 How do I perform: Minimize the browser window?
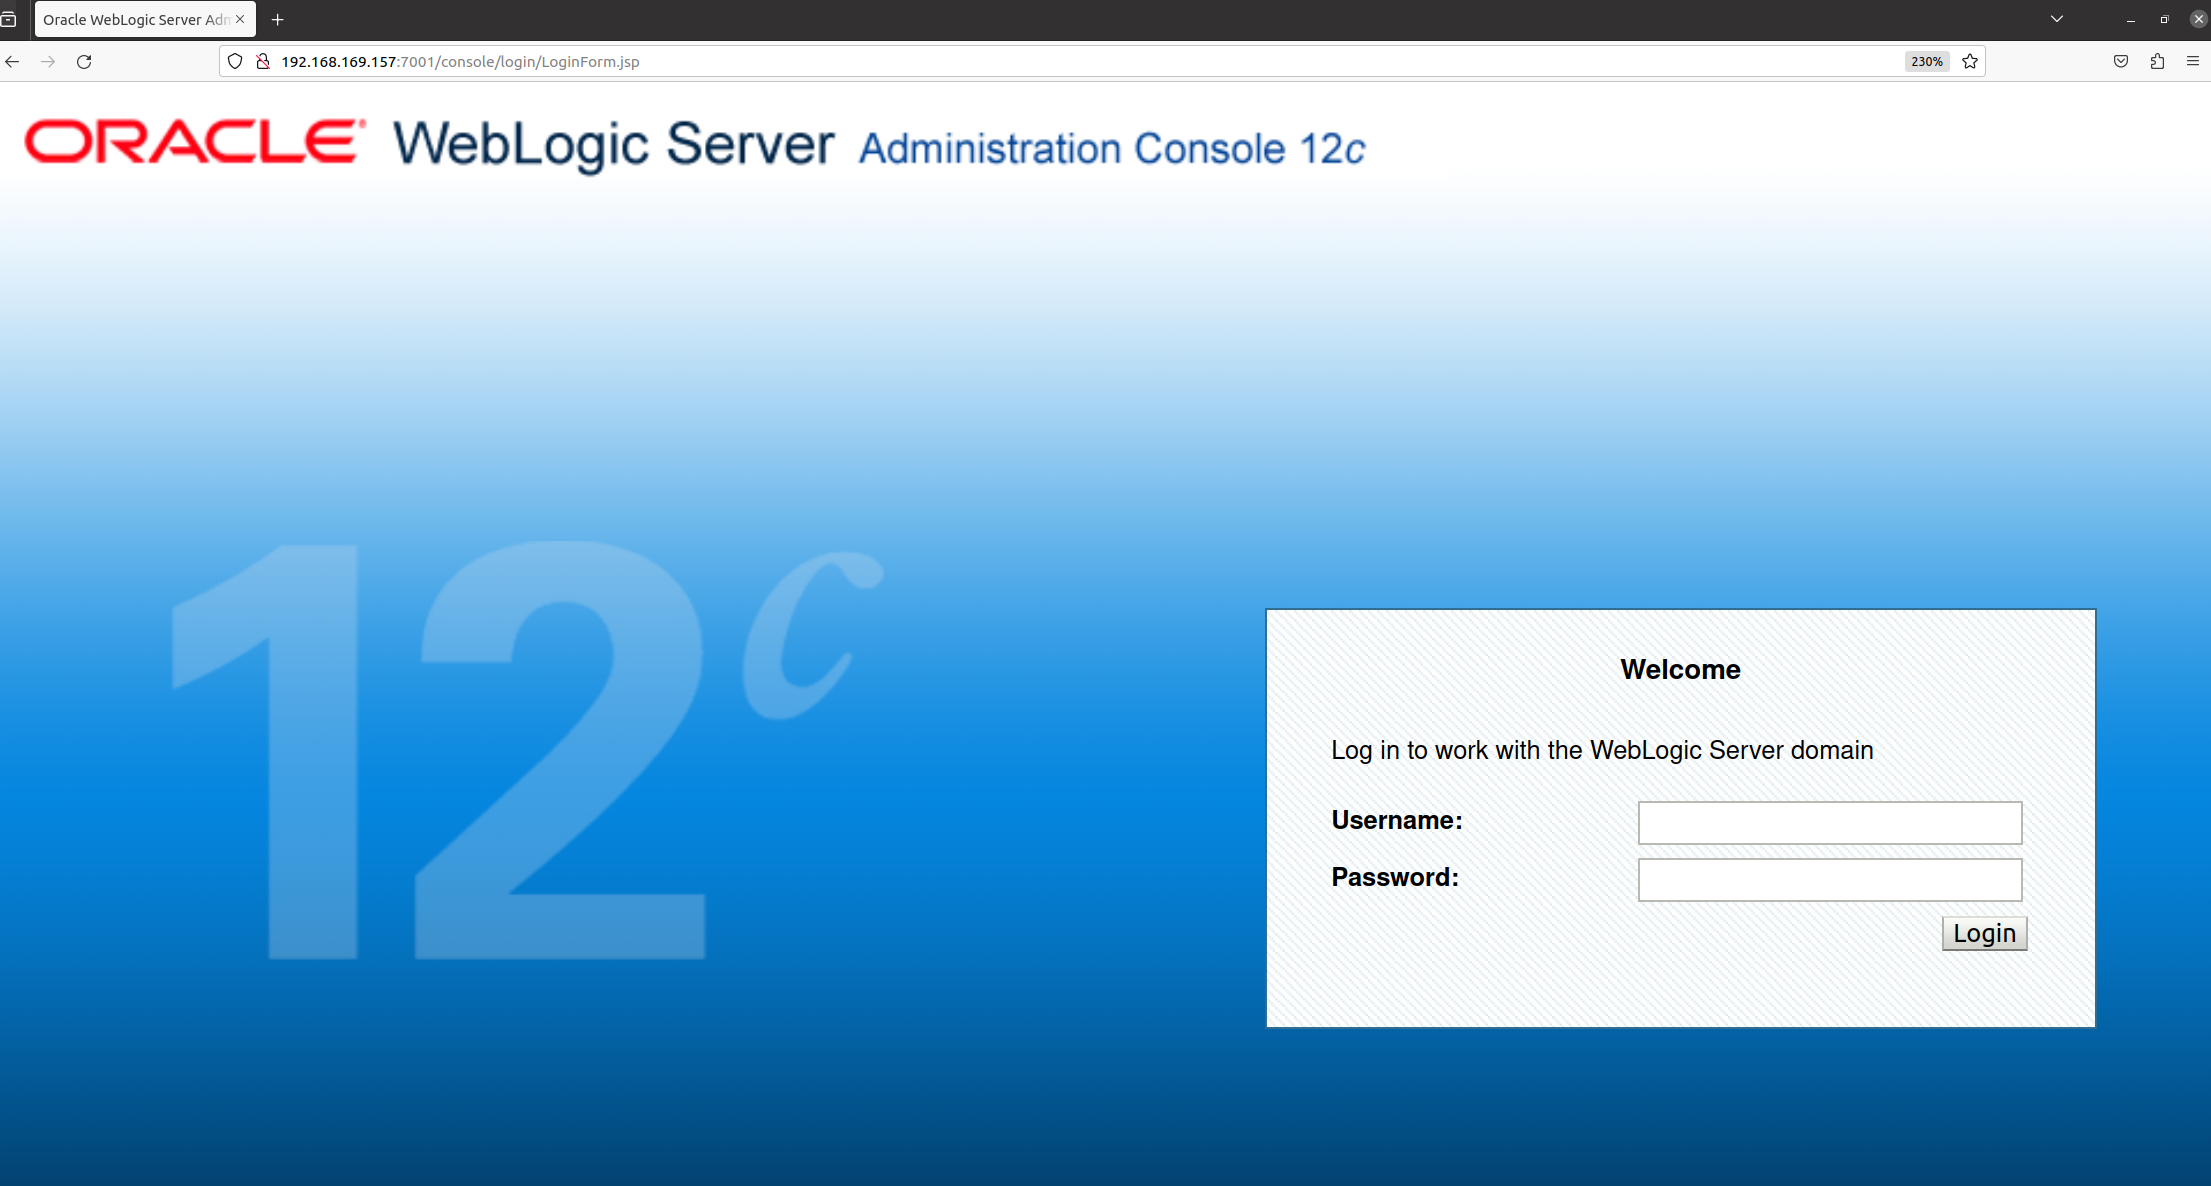[2130, 19]
